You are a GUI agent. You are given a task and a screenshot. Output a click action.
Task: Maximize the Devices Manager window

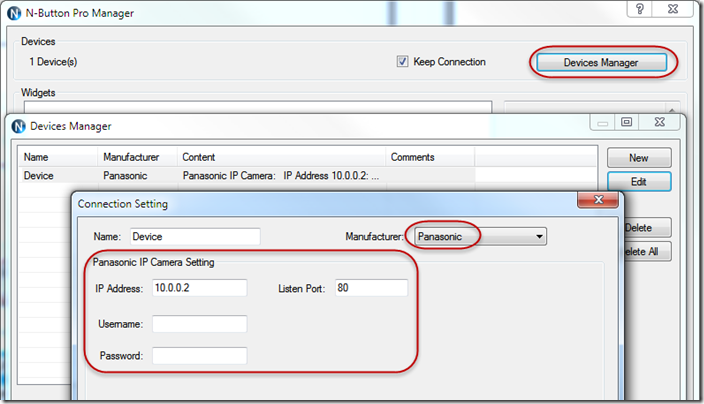click(626, 122)
